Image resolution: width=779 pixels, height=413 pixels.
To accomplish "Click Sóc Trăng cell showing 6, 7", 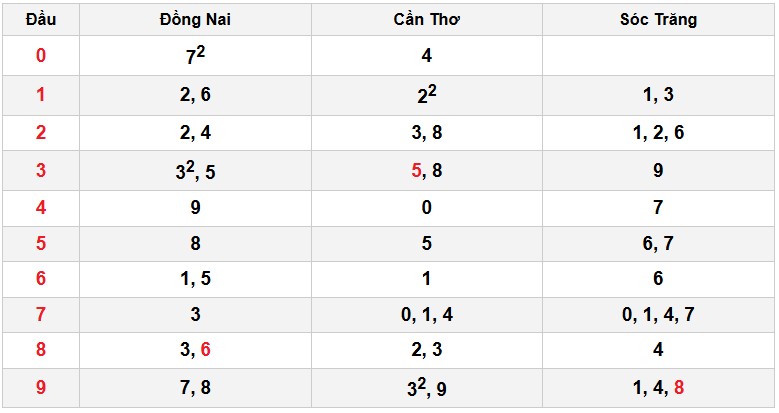I will click(658, 243).
